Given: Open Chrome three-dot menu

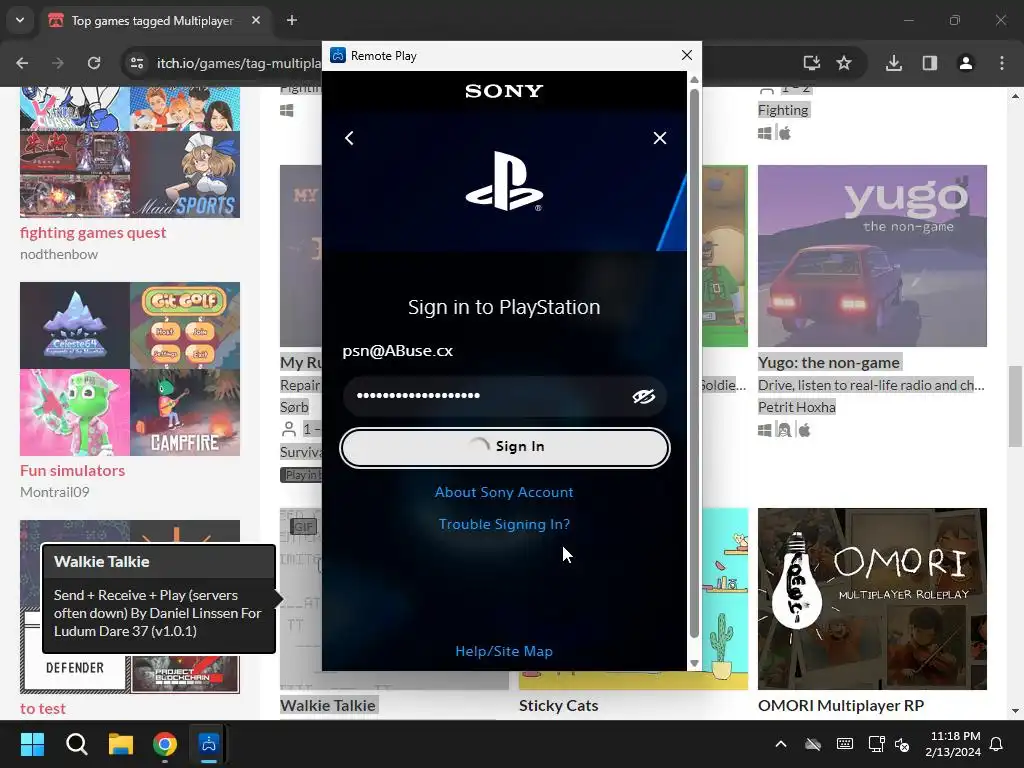Looking at the screenshot, I should (1002, 63).
